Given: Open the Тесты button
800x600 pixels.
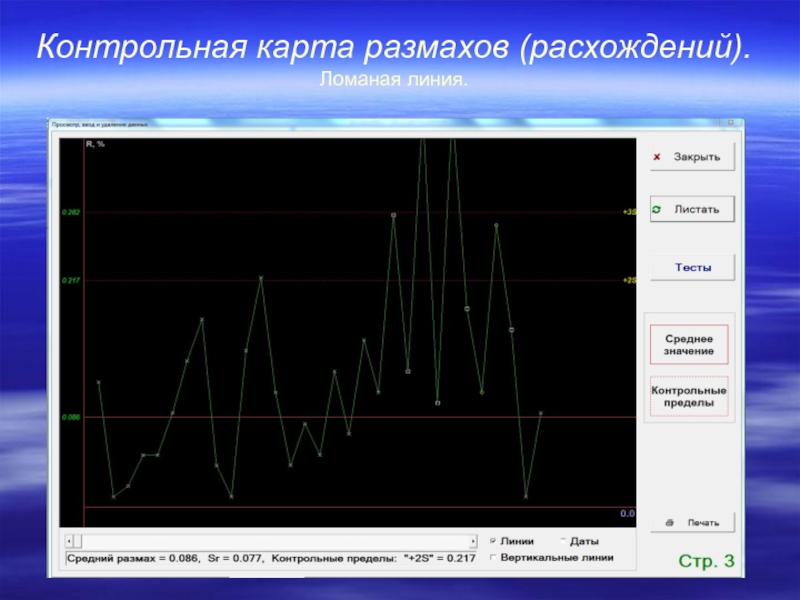Looking at the screenshot, I should pos(692,267).
